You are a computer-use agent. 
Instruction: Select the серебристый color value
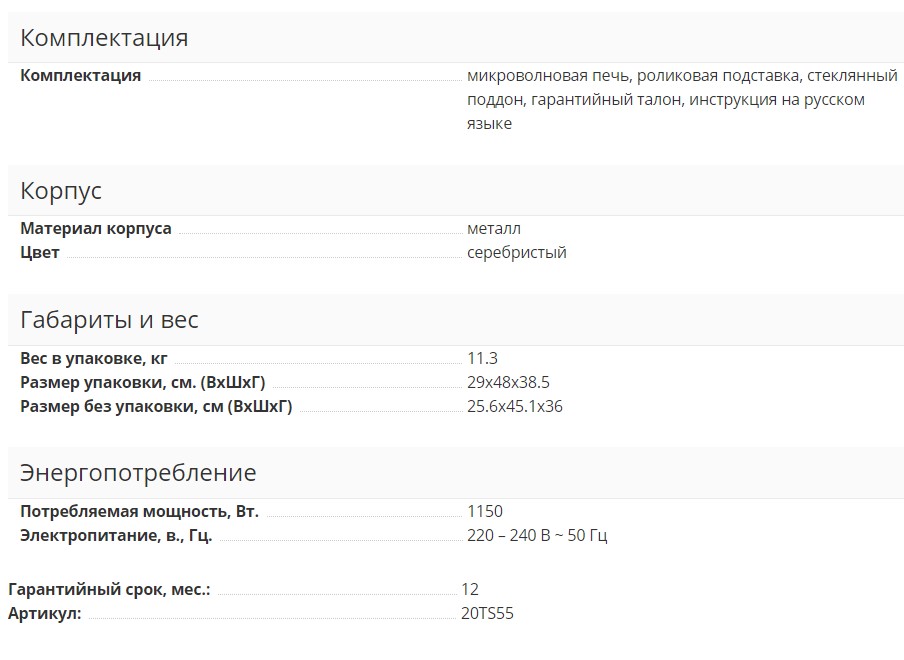pyautogui.click(x=516, y=253)
